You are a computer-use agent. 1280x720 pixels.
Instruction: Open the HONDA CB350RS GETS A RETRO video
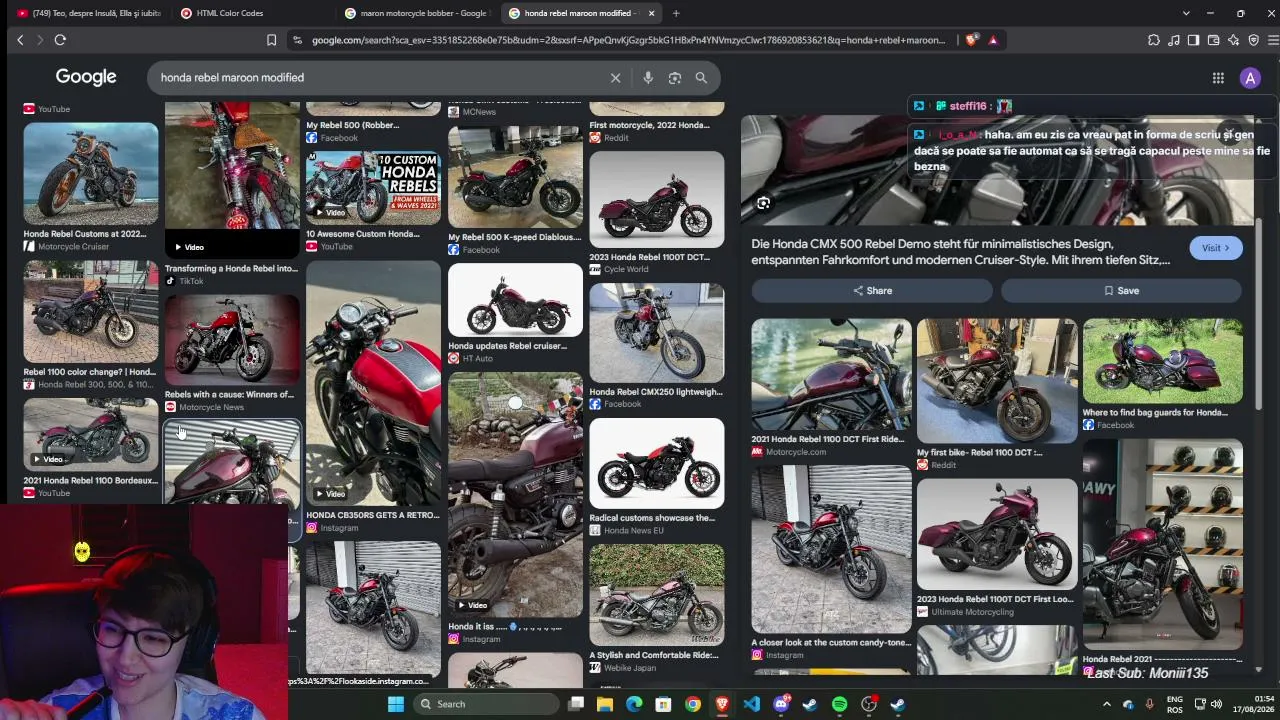[x=373, y=384]
